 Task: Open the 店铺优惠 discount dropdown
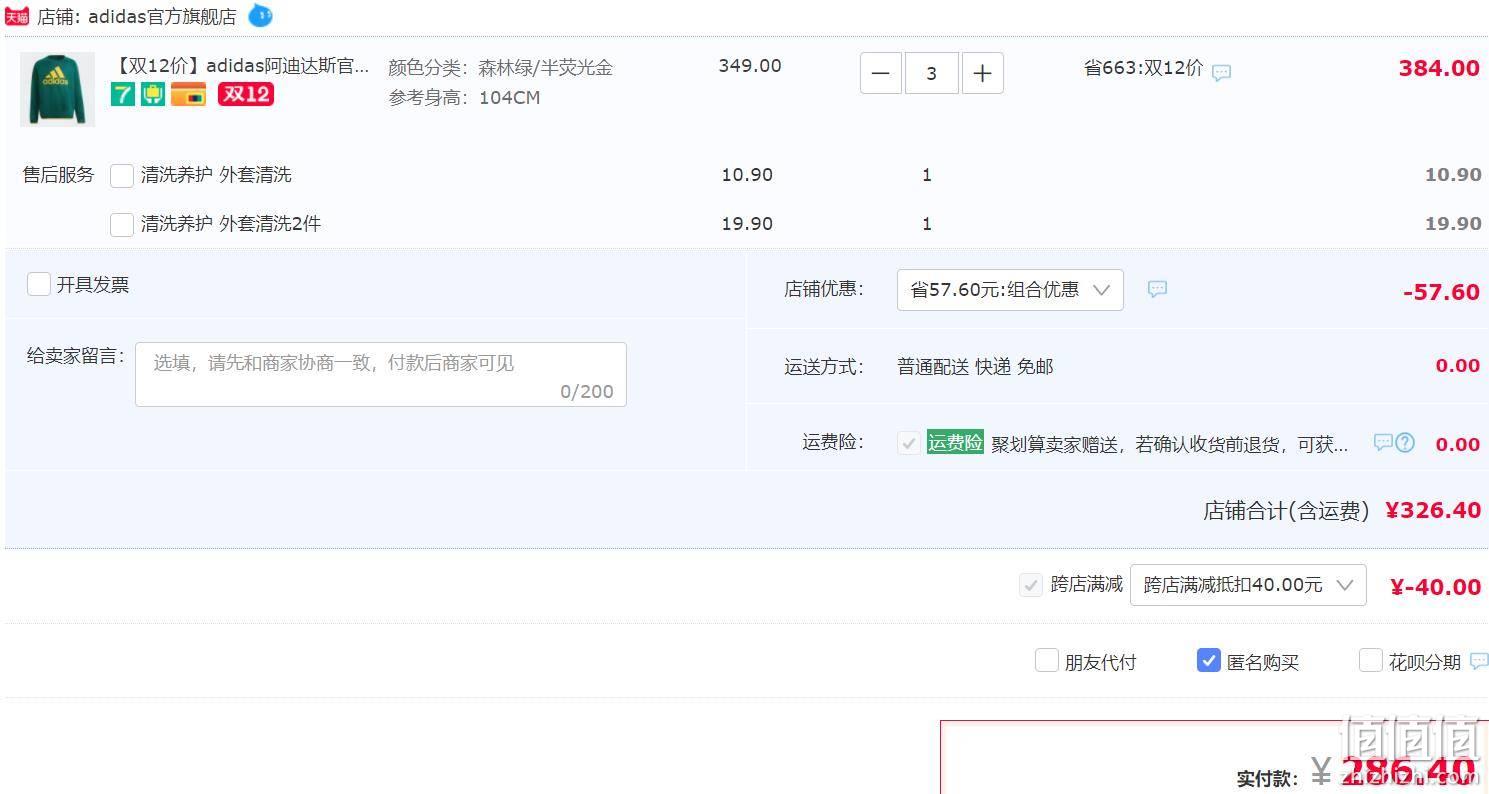click(x=1010, y=290)
